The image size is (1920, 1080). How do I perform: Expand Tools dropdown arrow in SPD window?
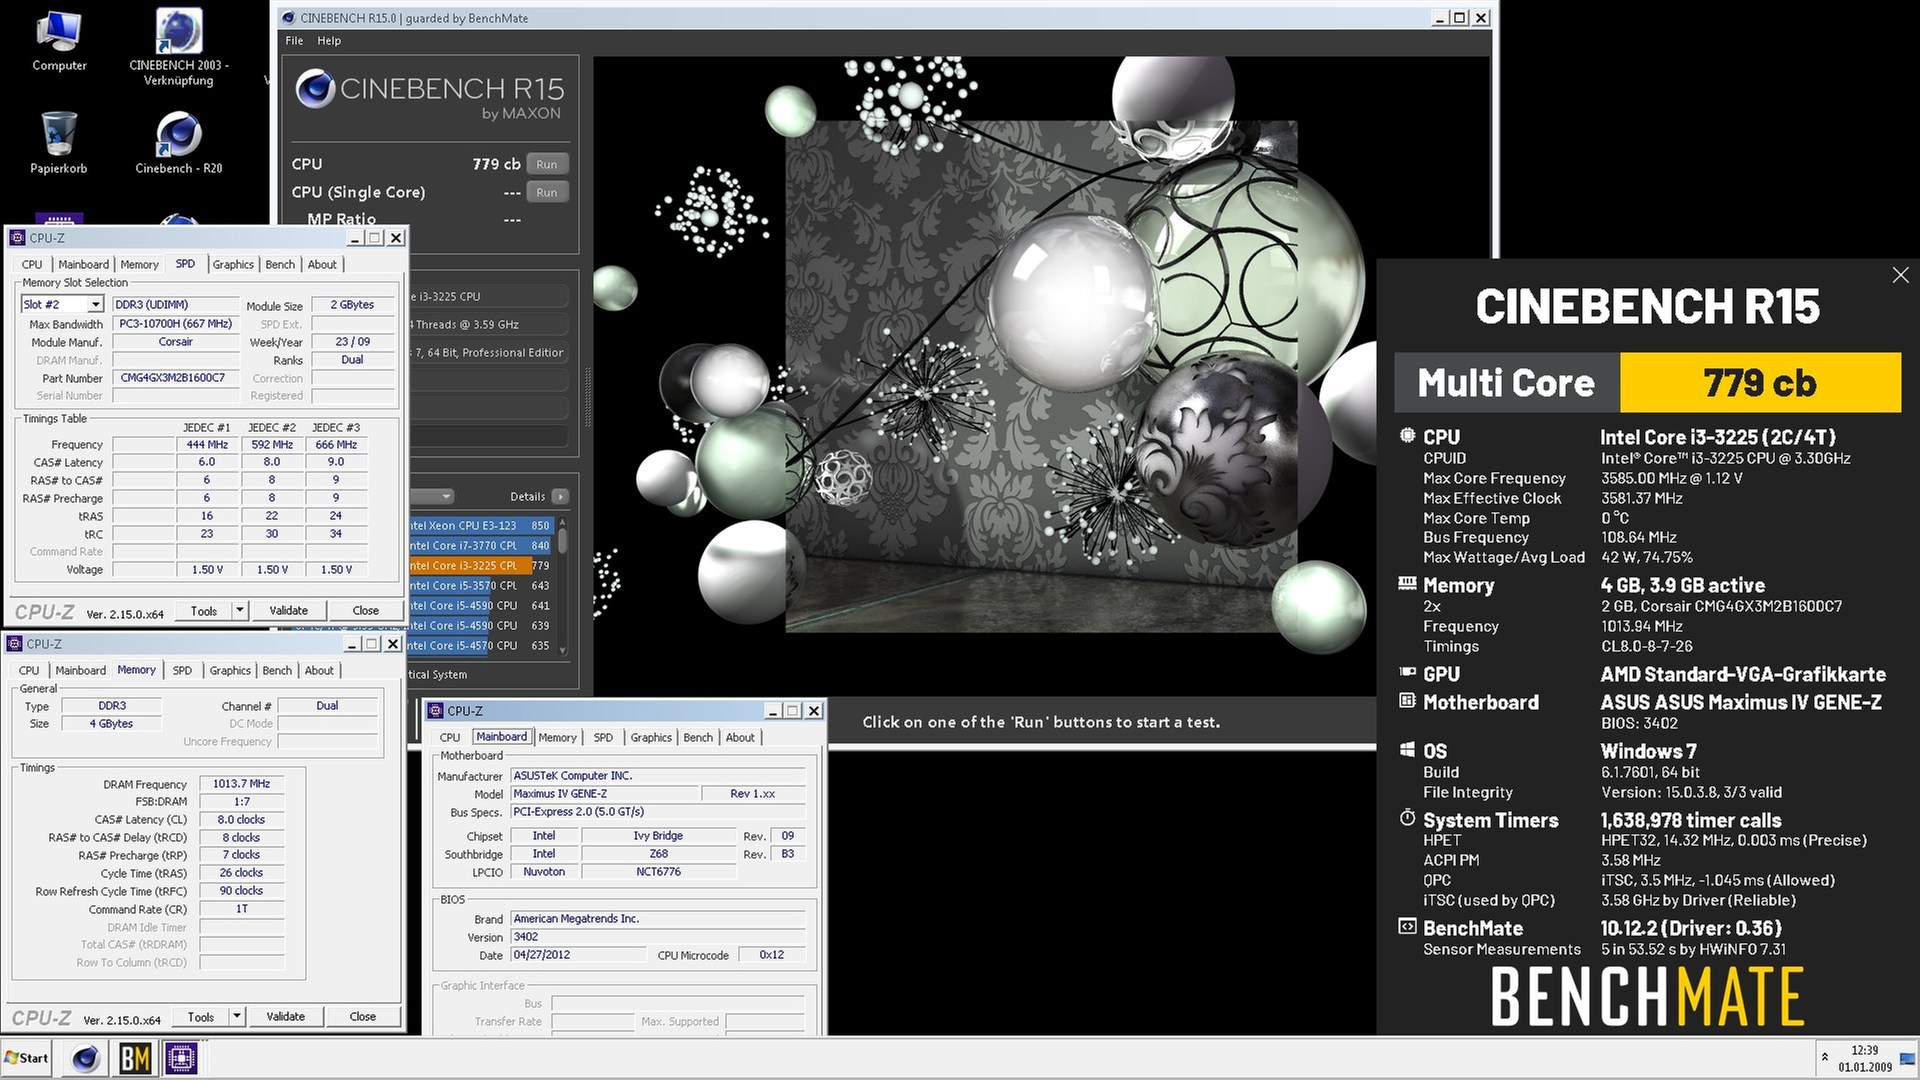click(x=240, y=610)
